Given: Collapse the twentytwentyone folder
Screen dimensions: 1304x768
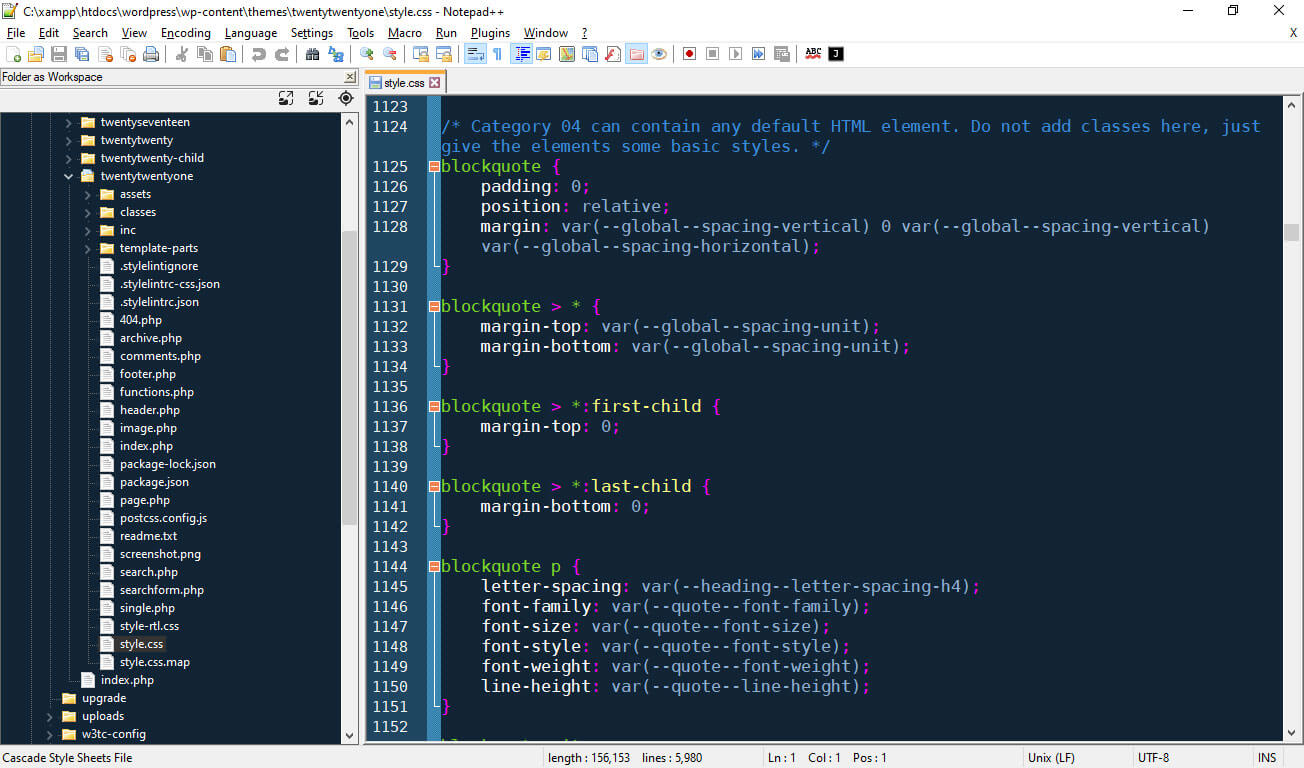Looking at the screenshot, I should coord(69,176).
